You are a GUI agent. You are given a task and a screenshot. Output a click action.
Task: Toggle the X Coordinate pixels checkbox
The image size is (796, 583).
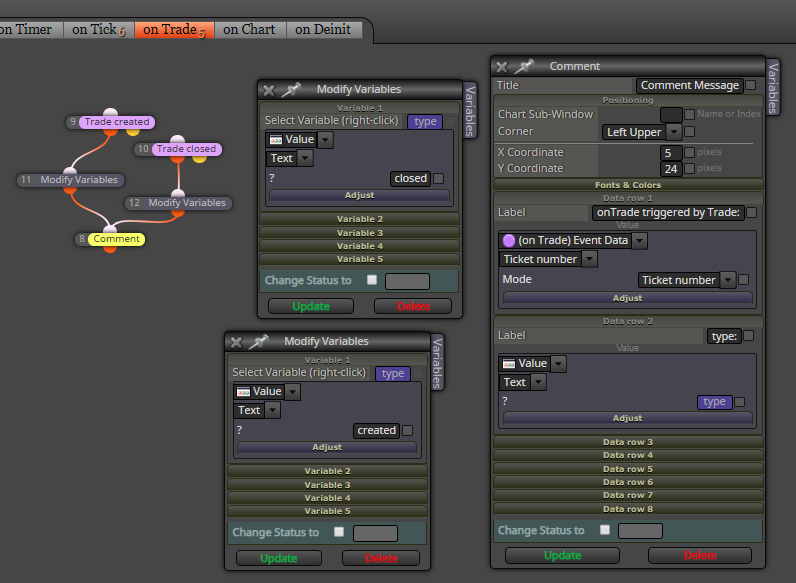tap(689, 152)
